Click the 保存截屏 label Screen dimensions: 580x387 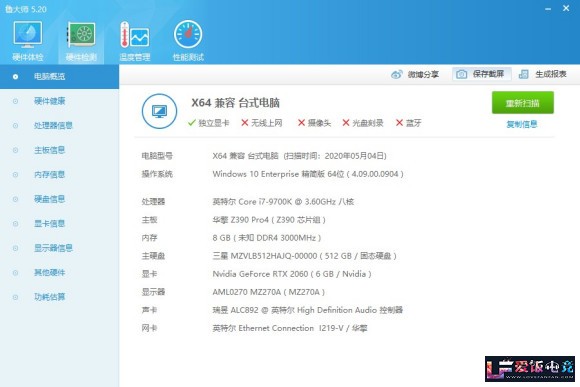click(488, 74)
